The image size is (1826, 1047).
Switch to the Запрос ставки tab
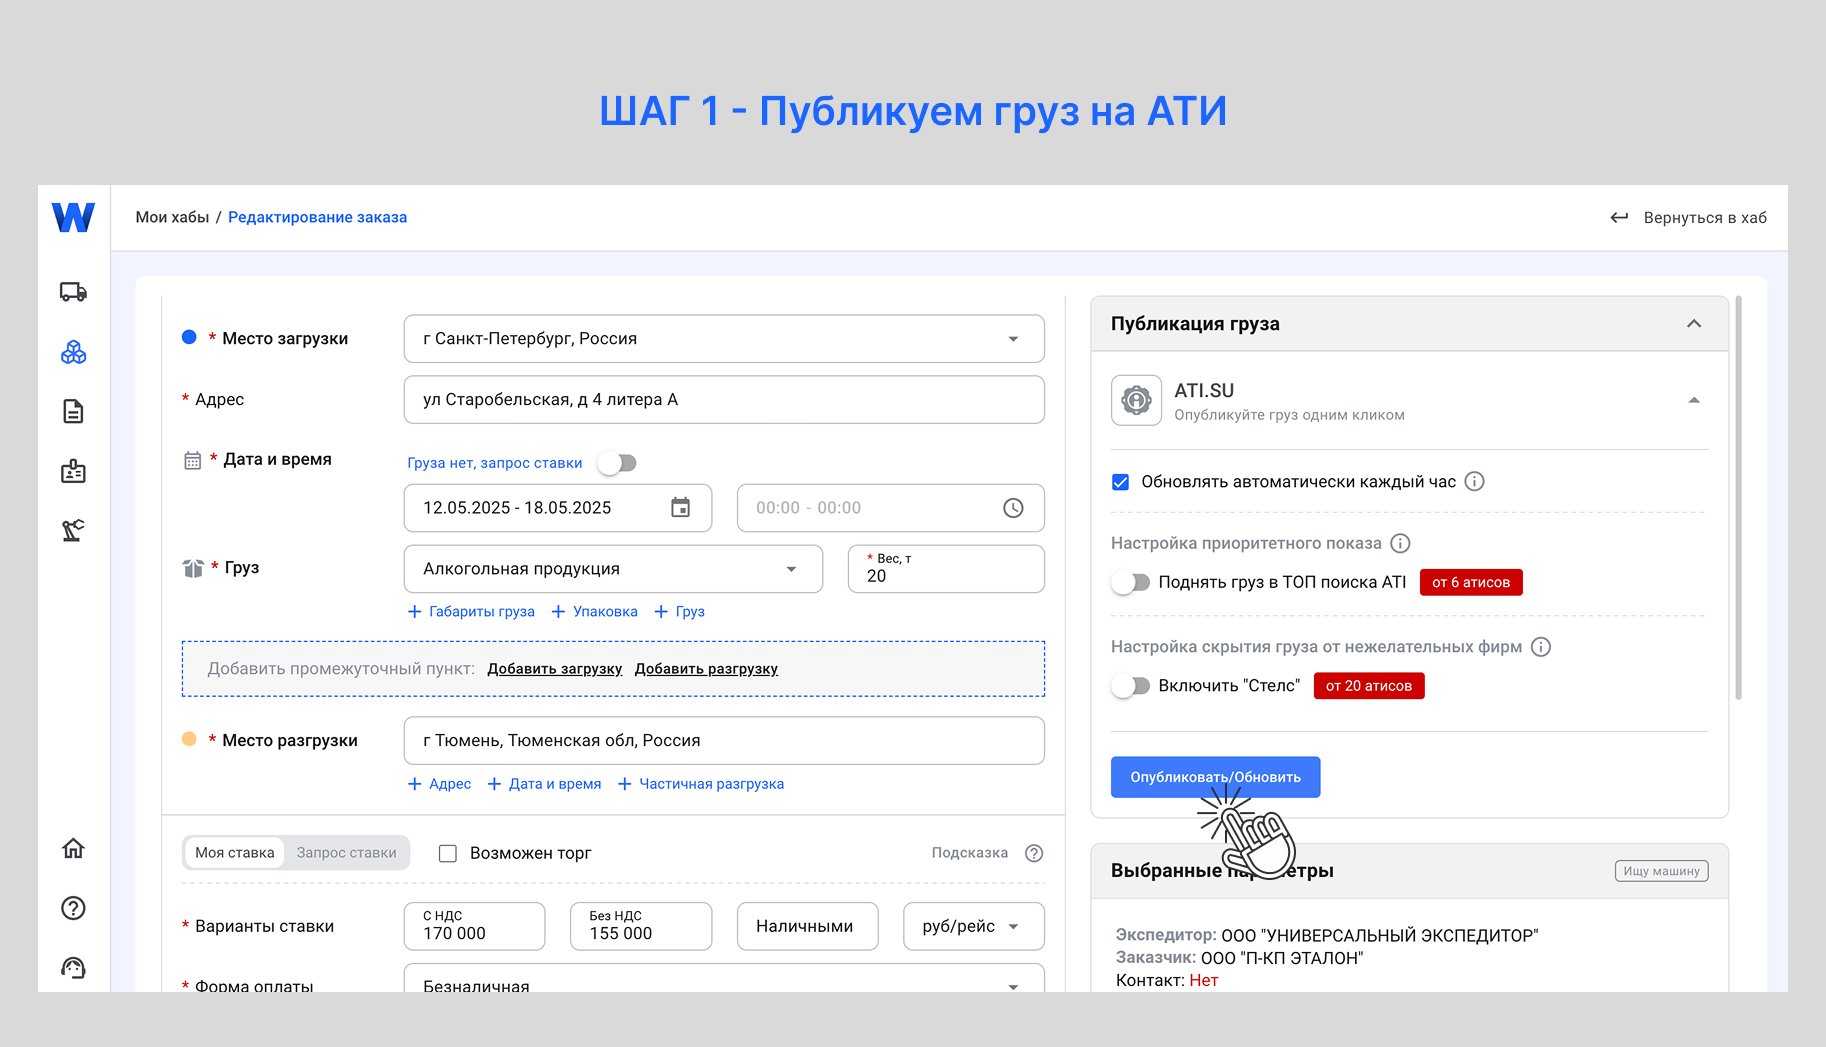point(346,853)
